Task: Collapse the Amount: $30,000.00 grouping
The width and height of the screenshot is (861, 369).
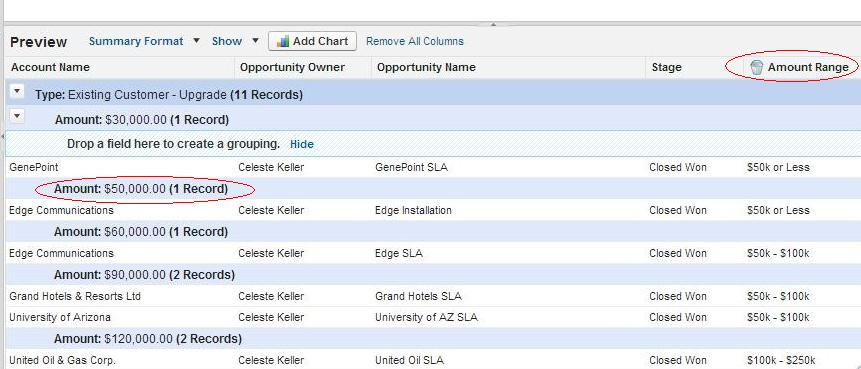Action: (x=18, y=116)
